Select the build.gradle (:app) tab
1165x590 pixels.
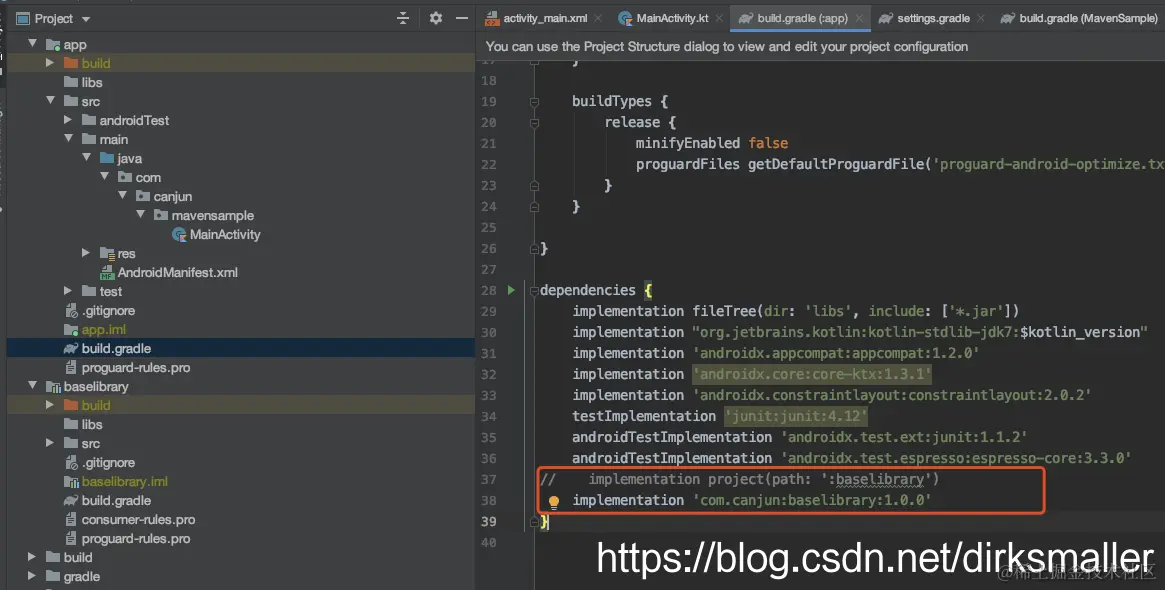tap(802, 19)
